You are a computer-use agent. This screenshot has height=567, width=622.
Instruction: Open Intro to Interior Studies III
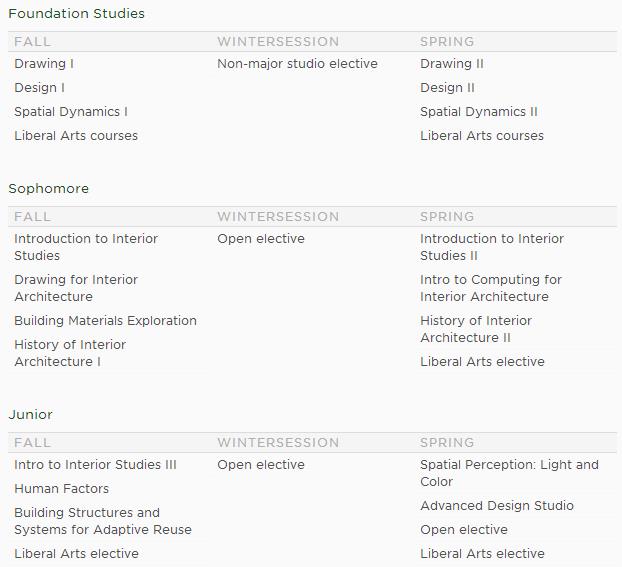click(95, 465)
